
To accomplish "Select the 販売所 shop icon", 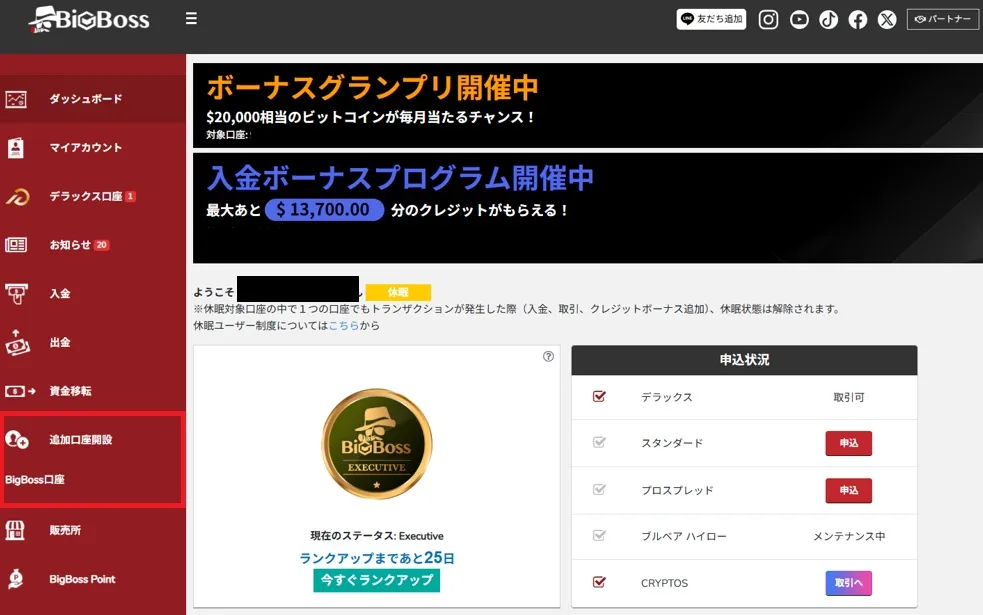I will pyautogui.click(x=15, y=530).
